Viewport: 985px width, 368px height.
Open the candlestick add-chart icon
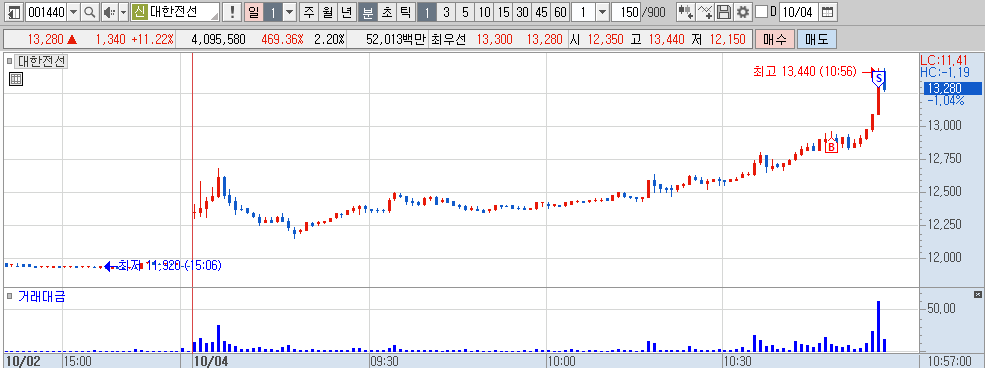tap(685, 12)
